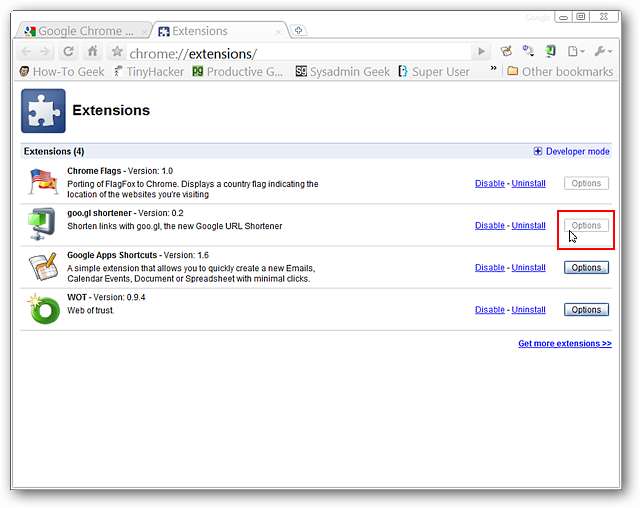
Task: Open the Sysadmin Geek bookmark
Action: (x=342, y=71)
